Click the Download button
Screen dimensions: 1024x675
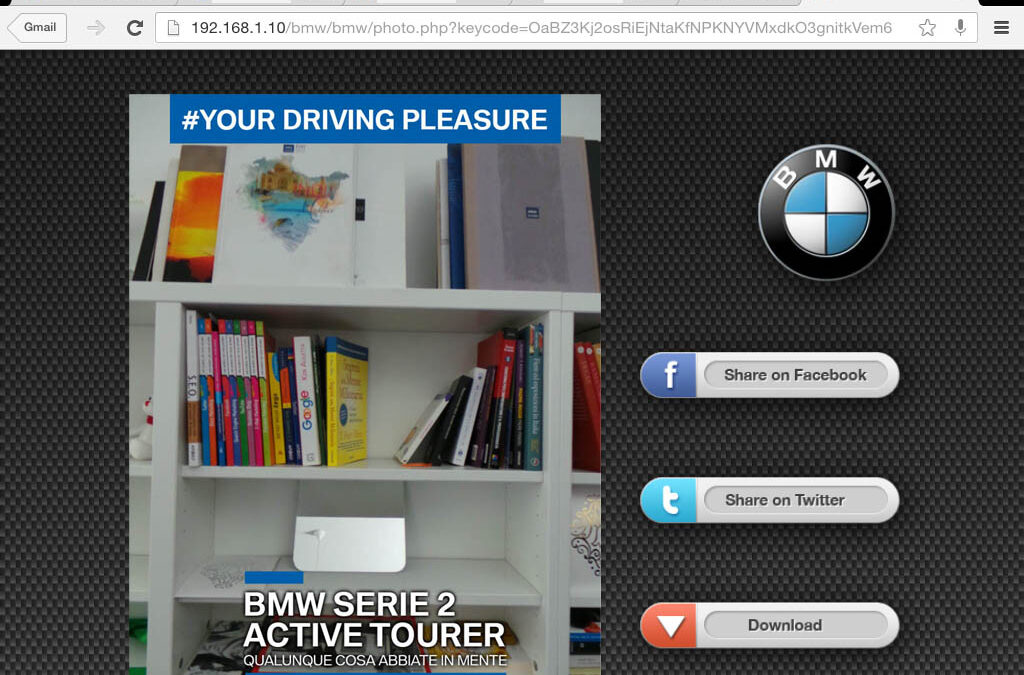[x=769, y=625]
